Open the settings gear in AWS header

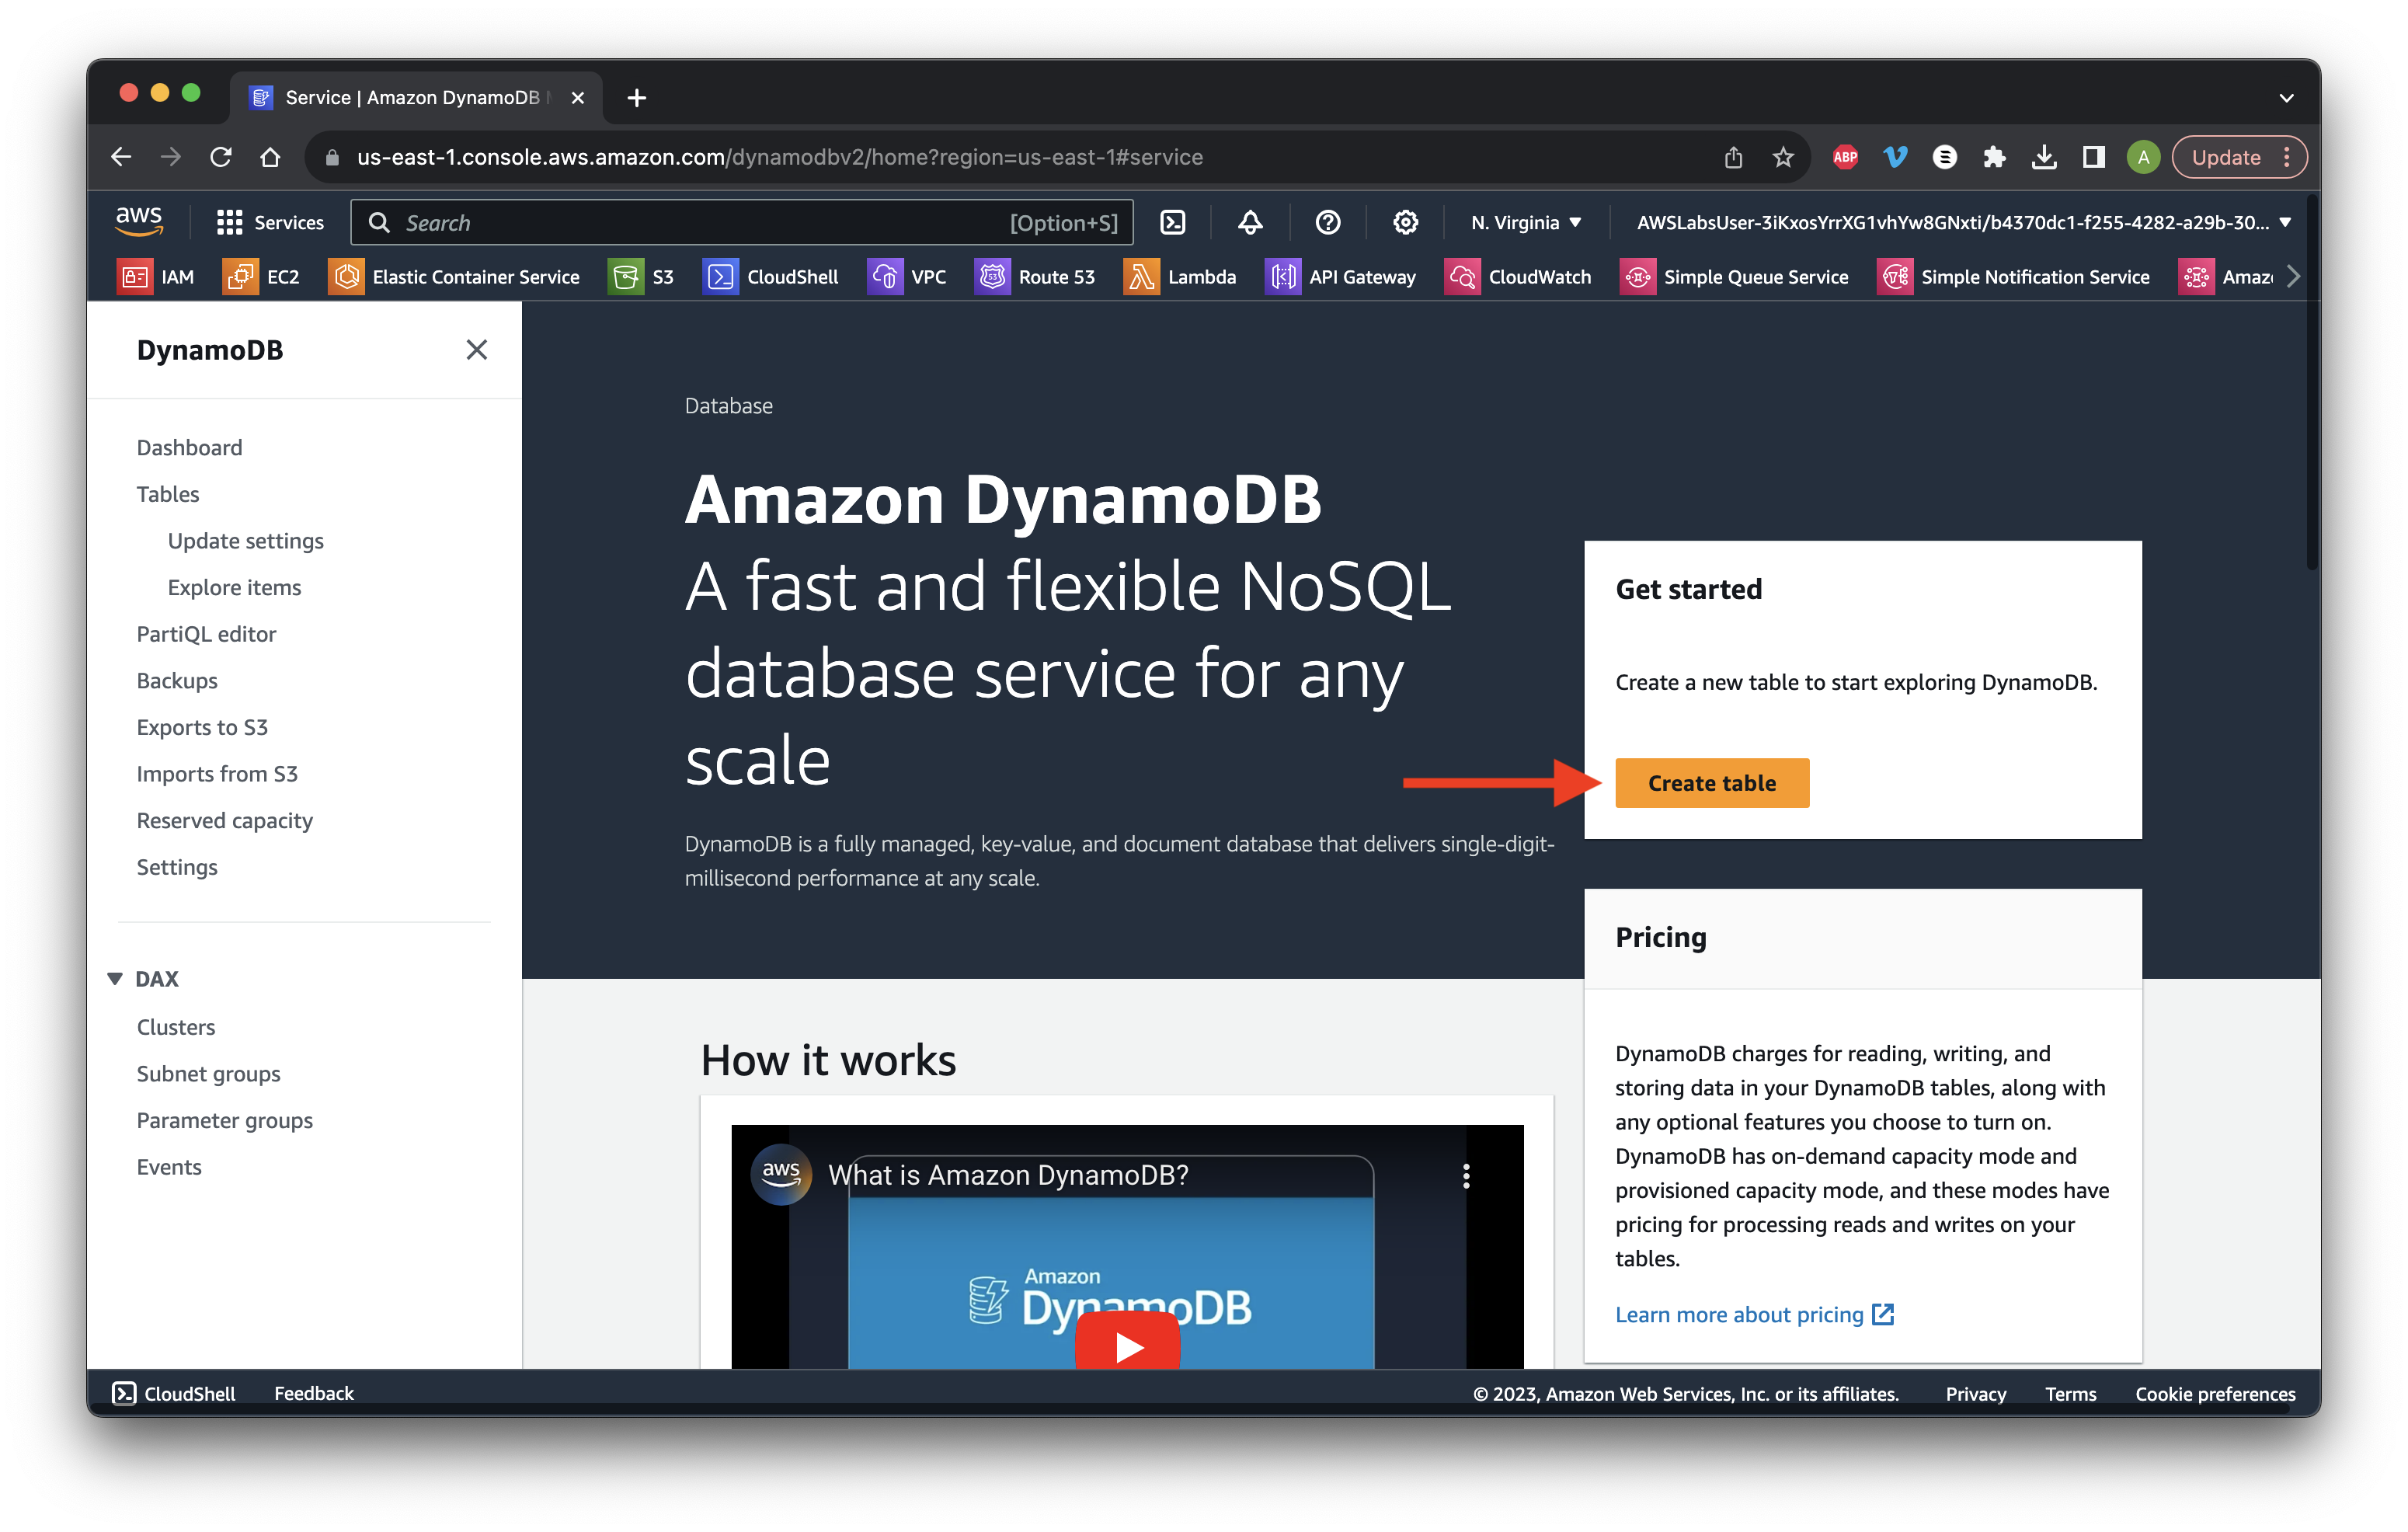[x=1406, y=222]
